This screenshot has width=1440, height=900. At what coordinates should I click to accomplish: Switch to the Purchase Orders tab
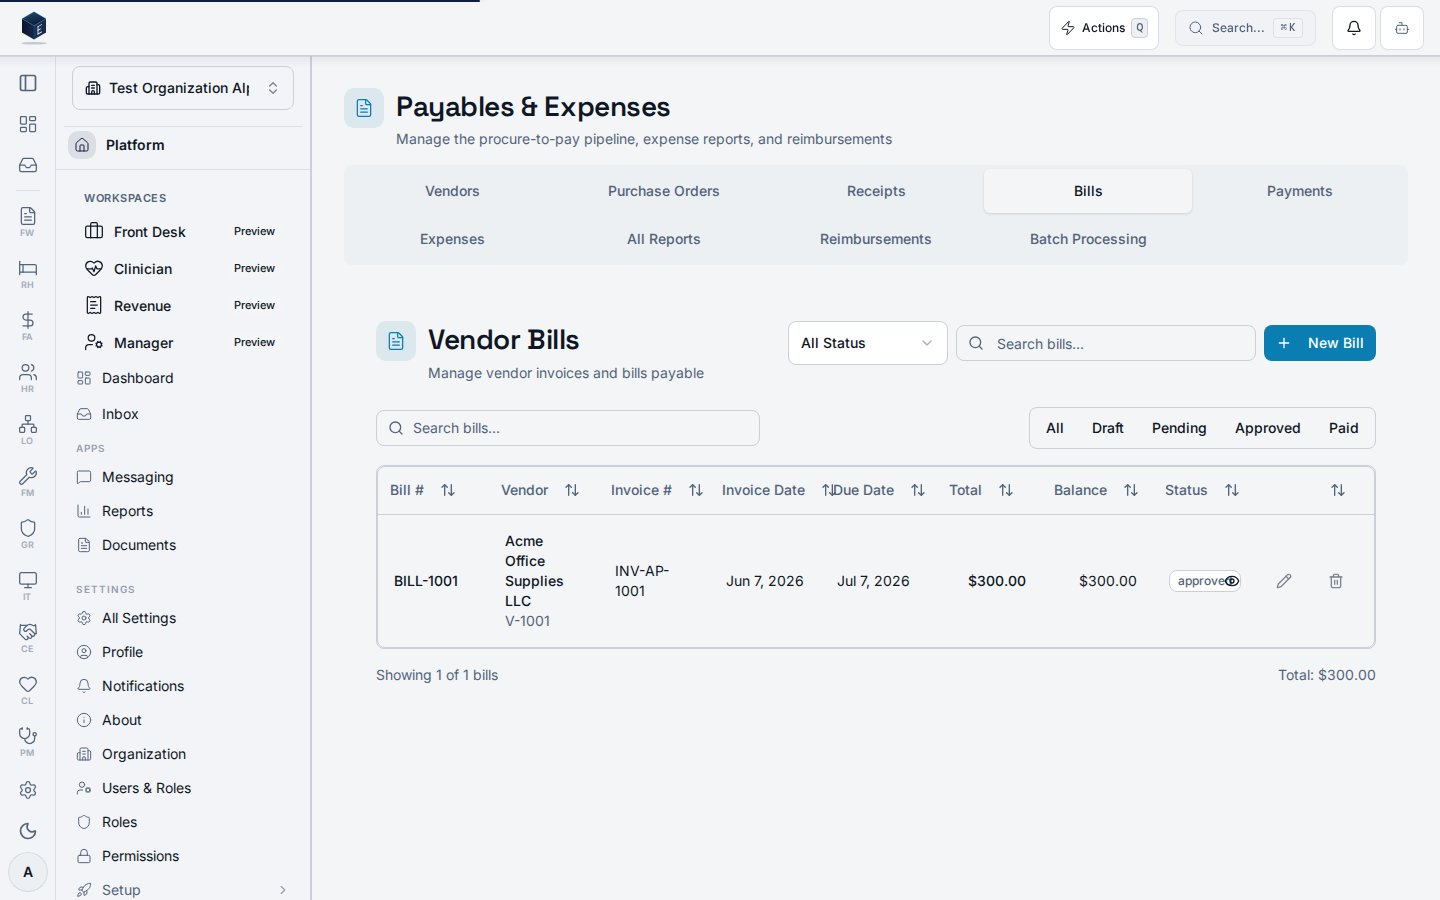pos(664,191)
